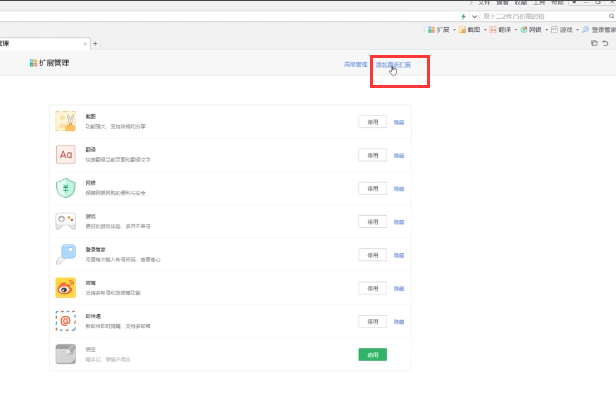
Task: Click the 翻译 toolbar icon in the browser bar
Action: click(x=493, y=30)
